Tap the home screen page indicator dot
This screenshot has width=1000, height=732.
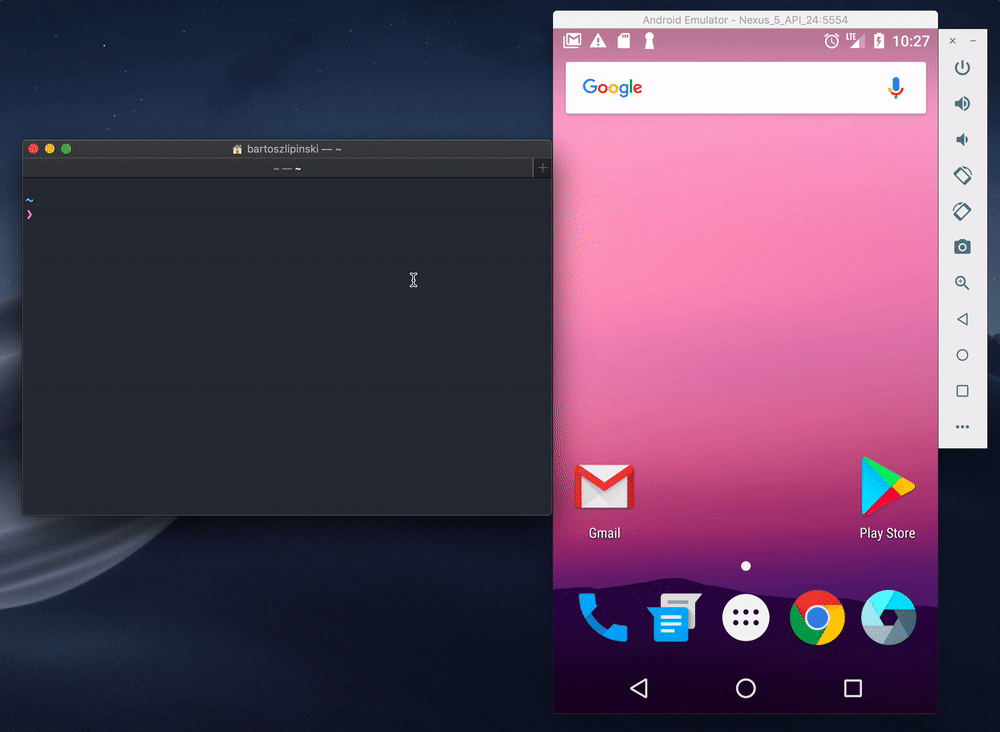[746, 566]
